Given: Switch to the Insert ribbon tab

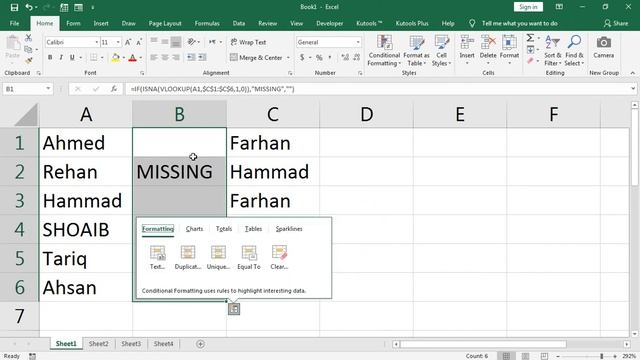Looking at the screenshot, I should click(101, 23).
